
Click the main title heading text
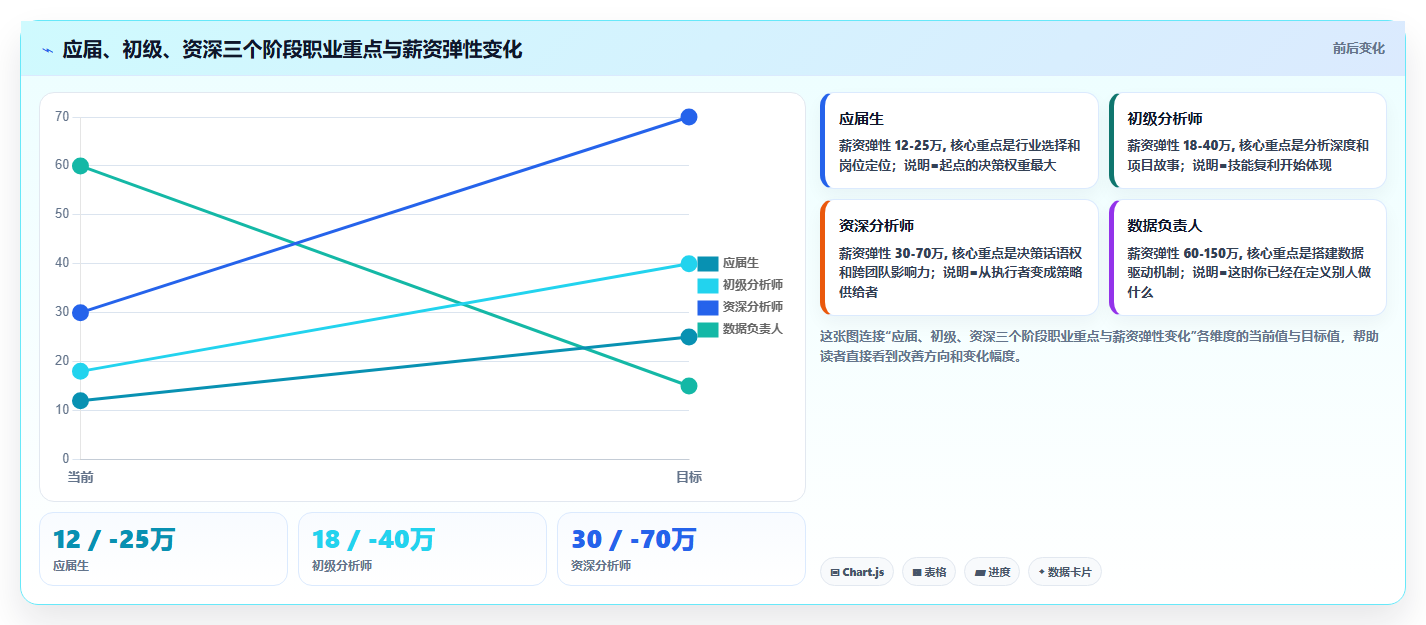click(x=292, y=50)
